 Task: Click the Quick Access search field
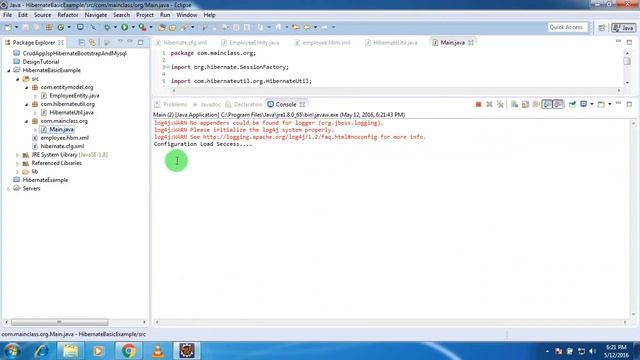point(567,27)
